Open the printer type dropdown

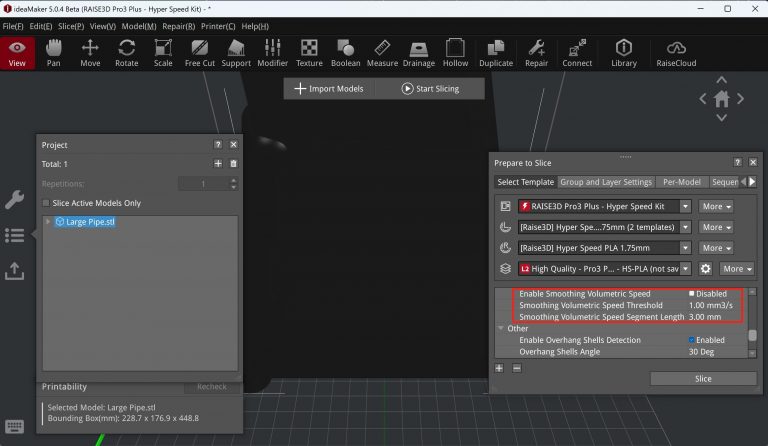click(x=605, y=206)
